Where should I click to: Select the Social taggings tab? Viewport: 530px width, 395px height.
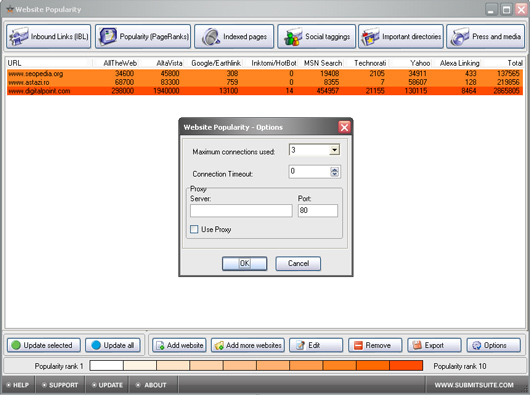point(316,36)
